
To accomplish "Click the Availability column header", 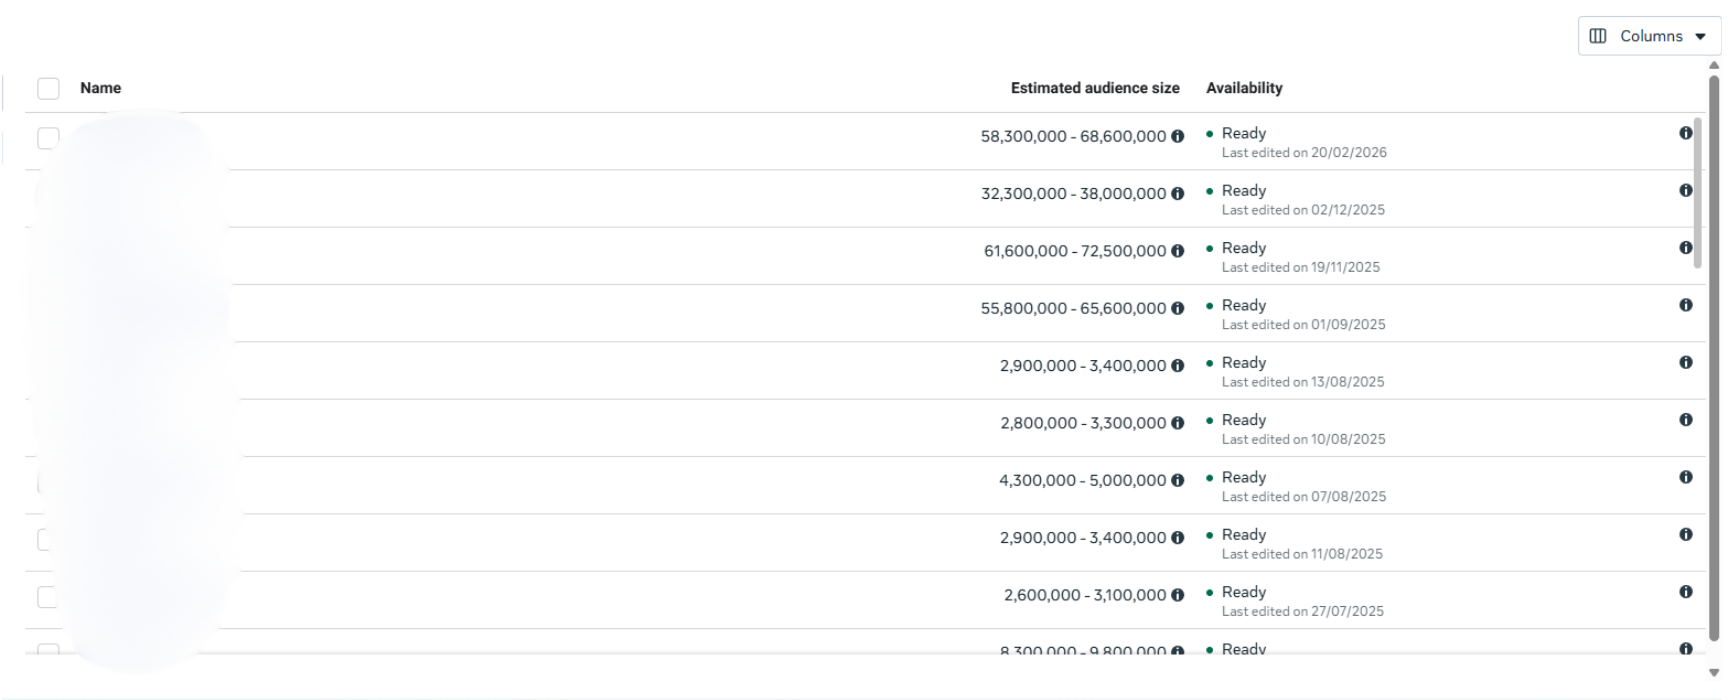I will click(1244, 88).
